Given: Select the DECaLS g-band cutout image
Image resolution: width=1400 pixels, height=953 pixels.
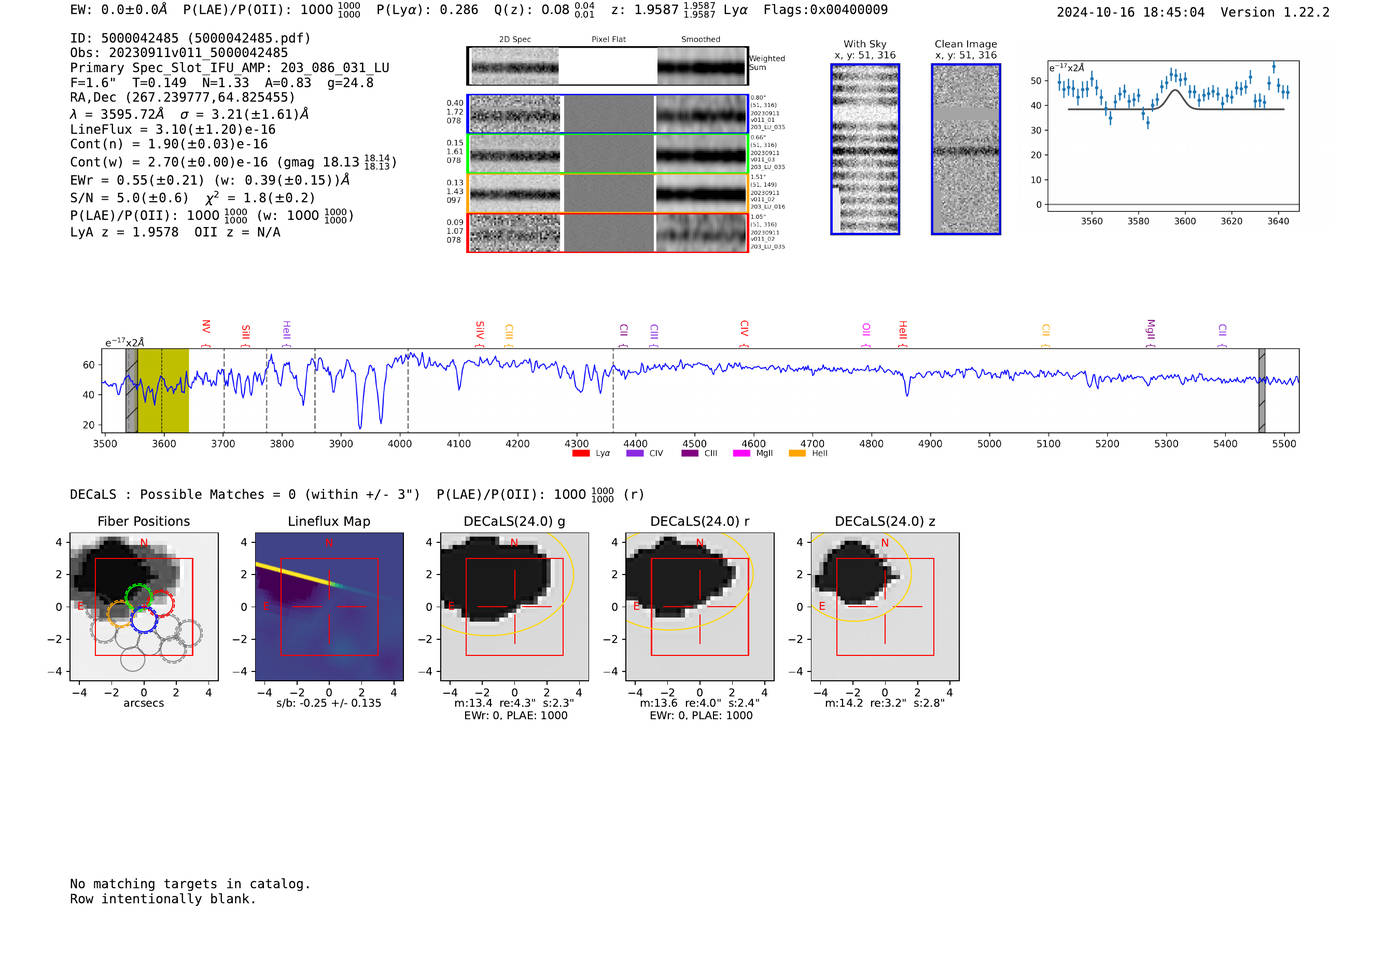Looking at the screenshot, I should (x=514, y=607).
